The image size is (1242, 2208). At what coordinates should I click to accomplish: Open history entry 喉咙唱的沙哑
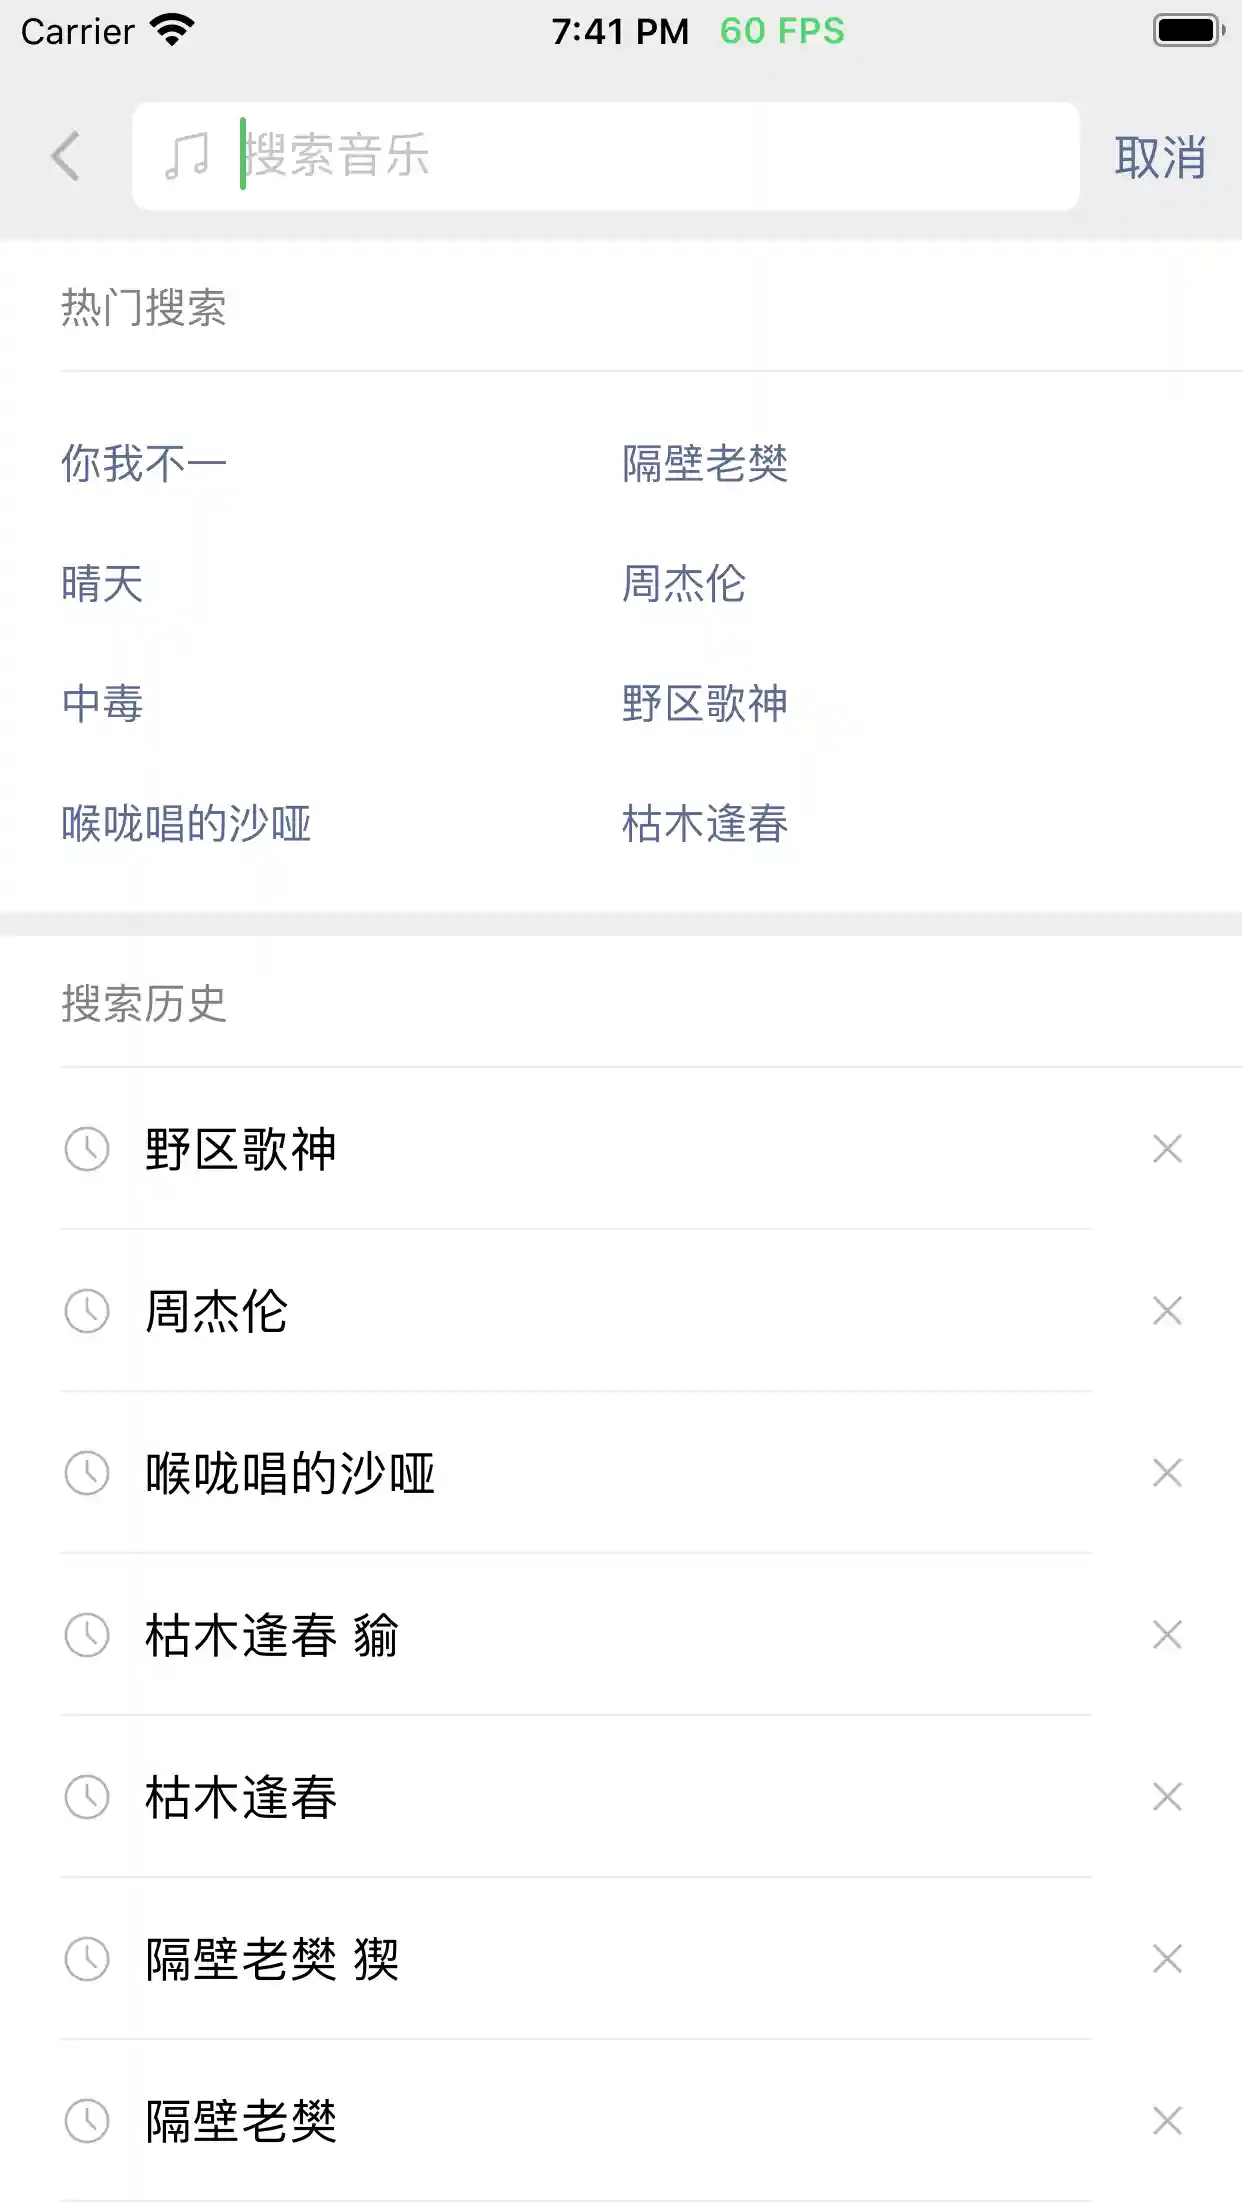click(x=290, y=1473)
